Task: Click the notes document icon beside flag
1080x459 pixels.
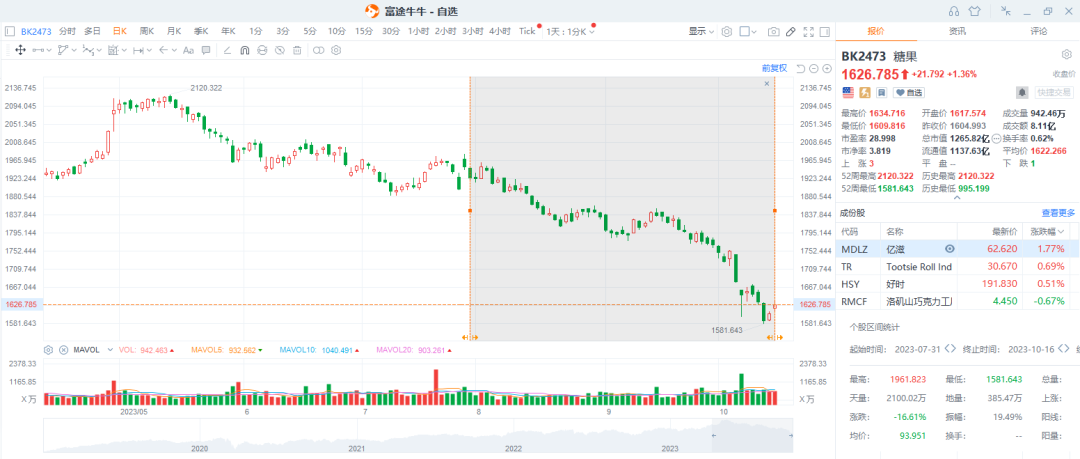Action: [x=881, y=92]
